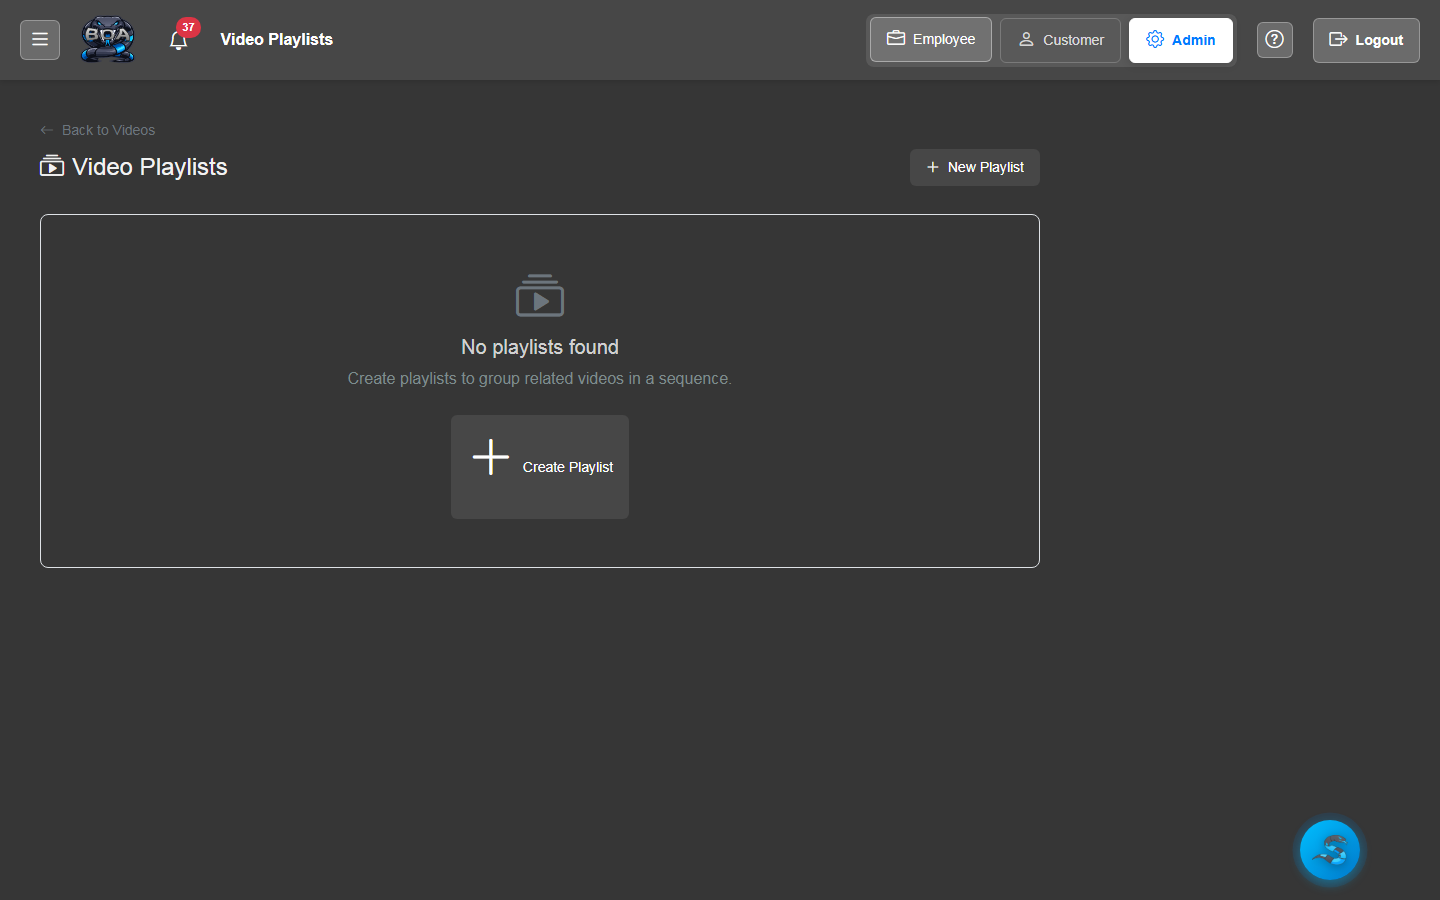Image resolution: width=1440 pixels, height=900 pixels.
Task: Open help using the question mark icon
Action: tap(1274, 39)
